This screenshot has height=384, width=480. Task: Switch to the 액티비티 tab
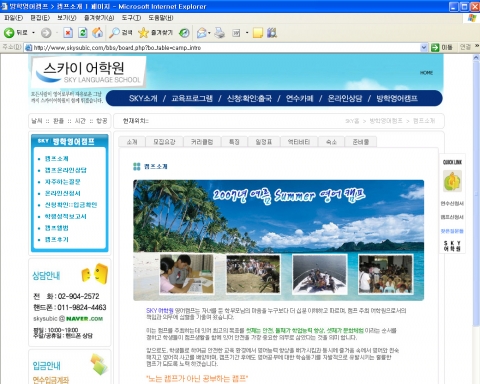[x=299, y=142]
